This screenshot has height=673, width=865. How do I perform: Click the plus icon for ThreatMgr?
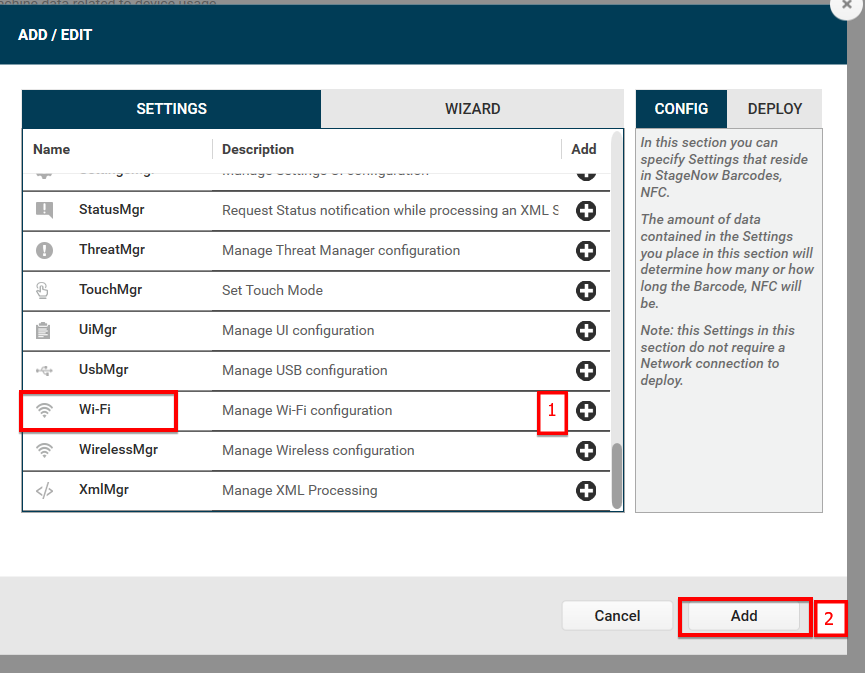pyautogui.click(x=586, y=251)
